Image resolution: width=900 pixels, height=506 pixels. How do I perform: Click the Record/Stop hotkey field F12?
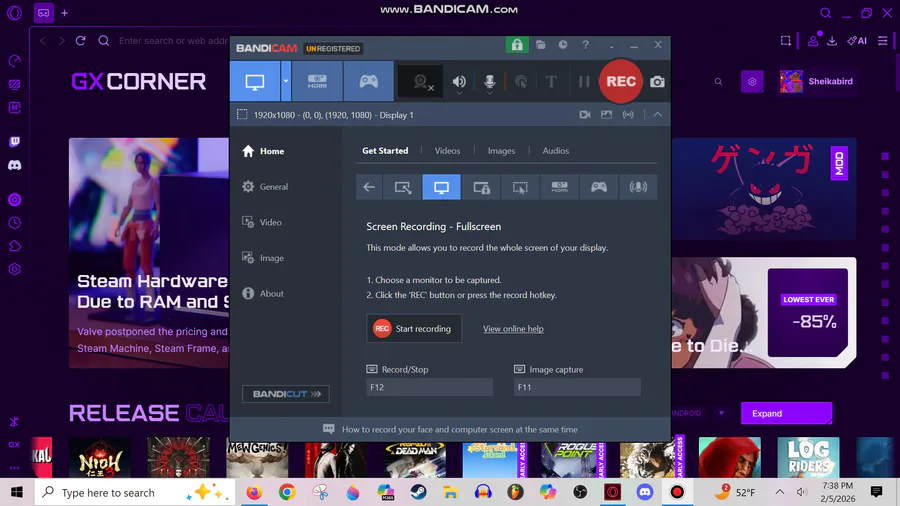tap(429, 387)
